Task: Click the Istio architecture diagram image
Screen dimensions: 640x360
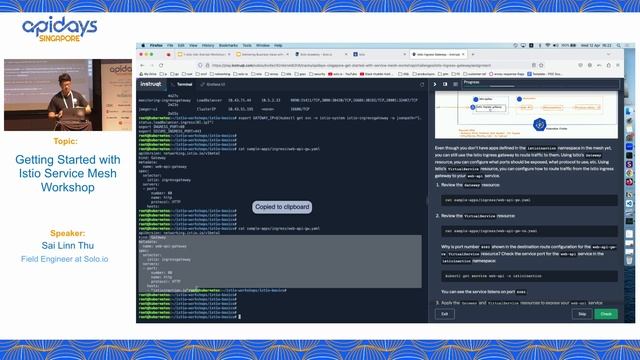Action: point(526,115)
